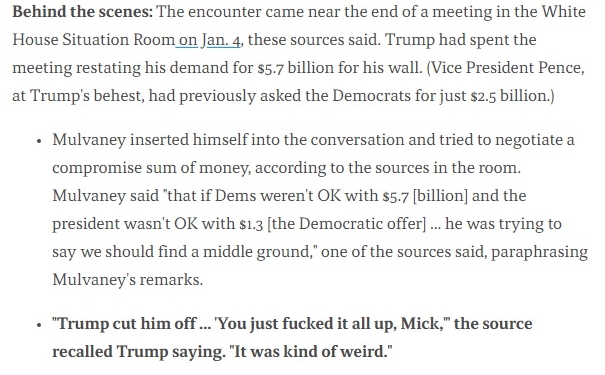Click the "$2.5 billion.)" amount text
605x375 pixels.
click(512, 96)
